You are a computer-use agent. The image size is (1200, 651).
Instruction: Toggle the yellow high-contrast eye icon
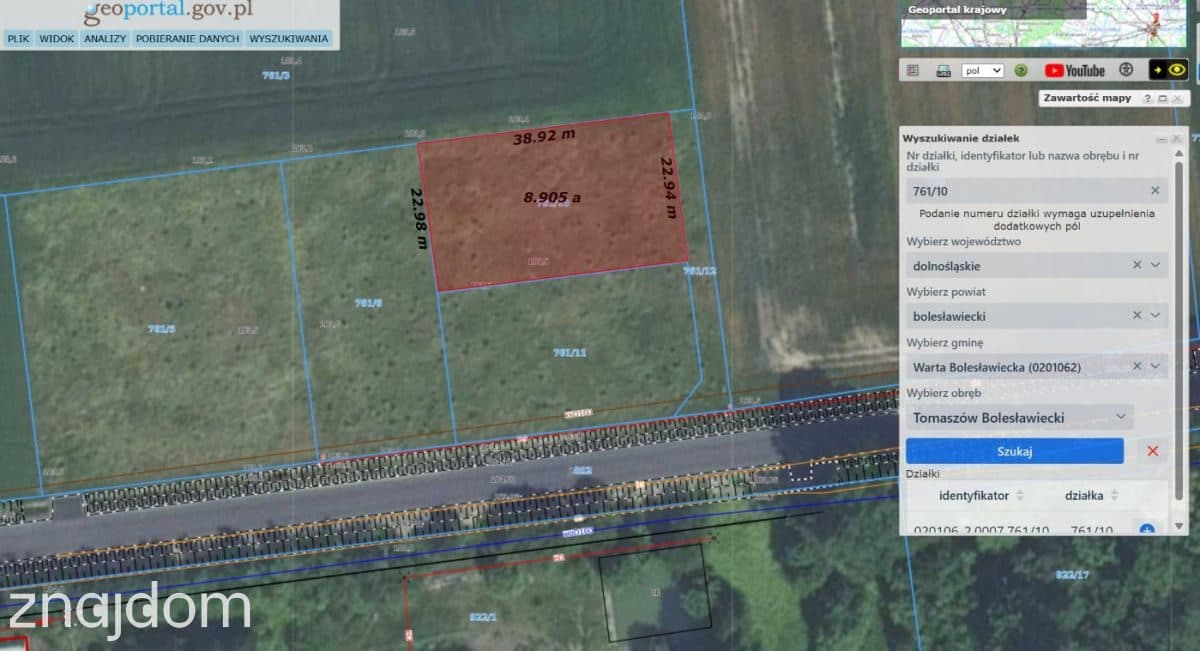pyautogui.click(x=1178, y=70)
